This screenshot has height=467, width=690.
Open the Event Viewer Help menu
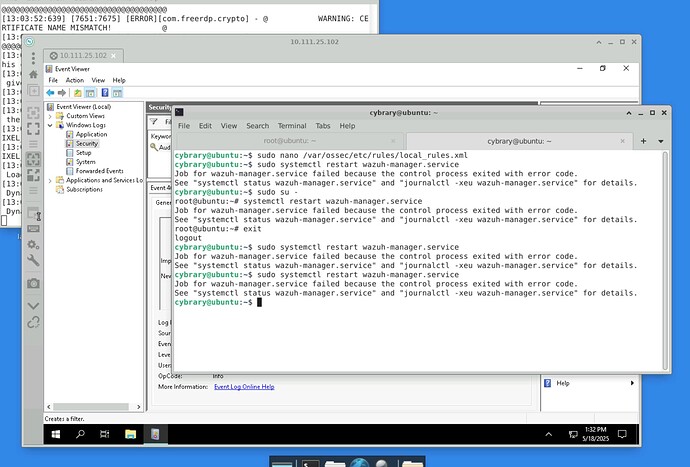(x=119, y=80)
